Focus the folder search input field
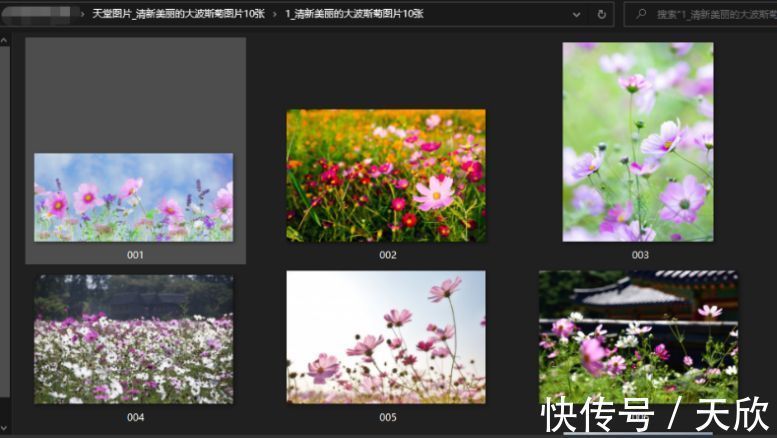Viewport: 777px width, 438px height. pyautogui.click(x=712, y=15)
